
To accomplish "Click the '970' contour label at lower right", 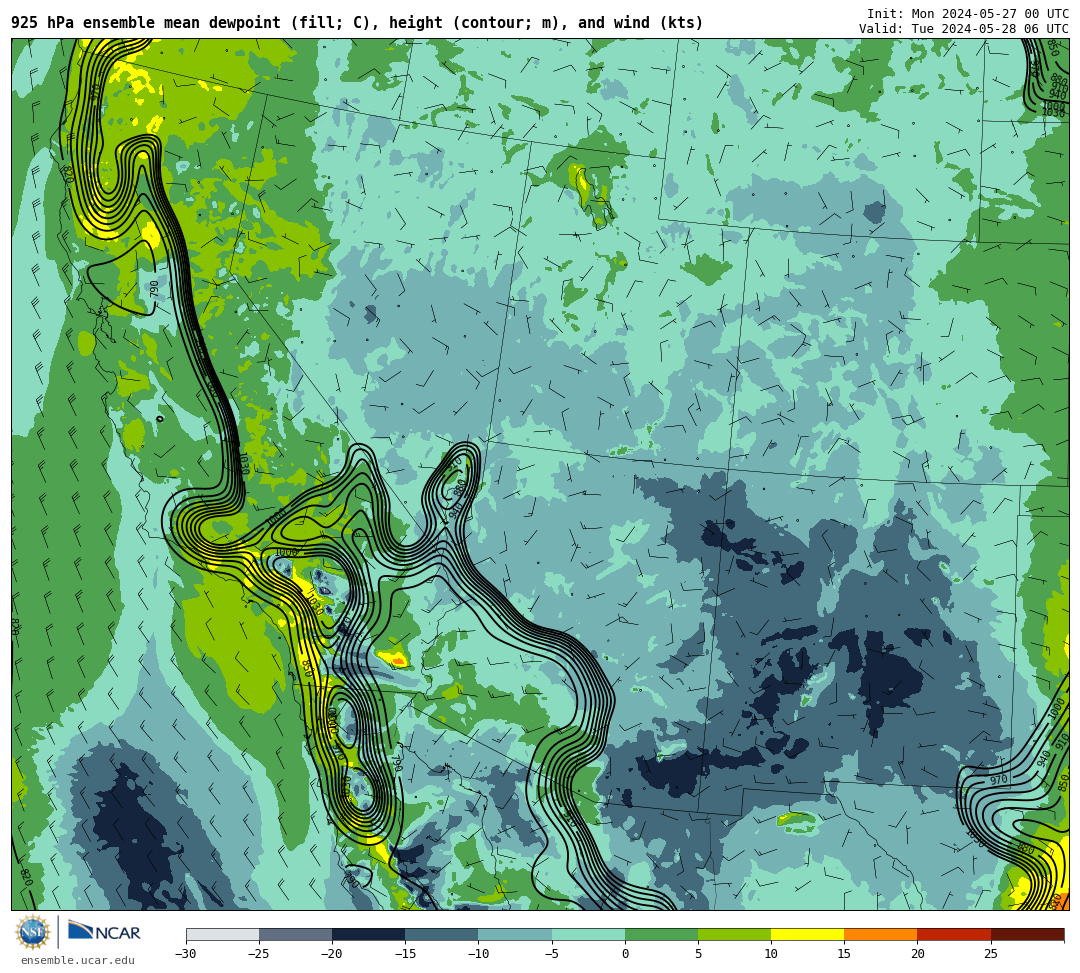I will click(999, 779).
